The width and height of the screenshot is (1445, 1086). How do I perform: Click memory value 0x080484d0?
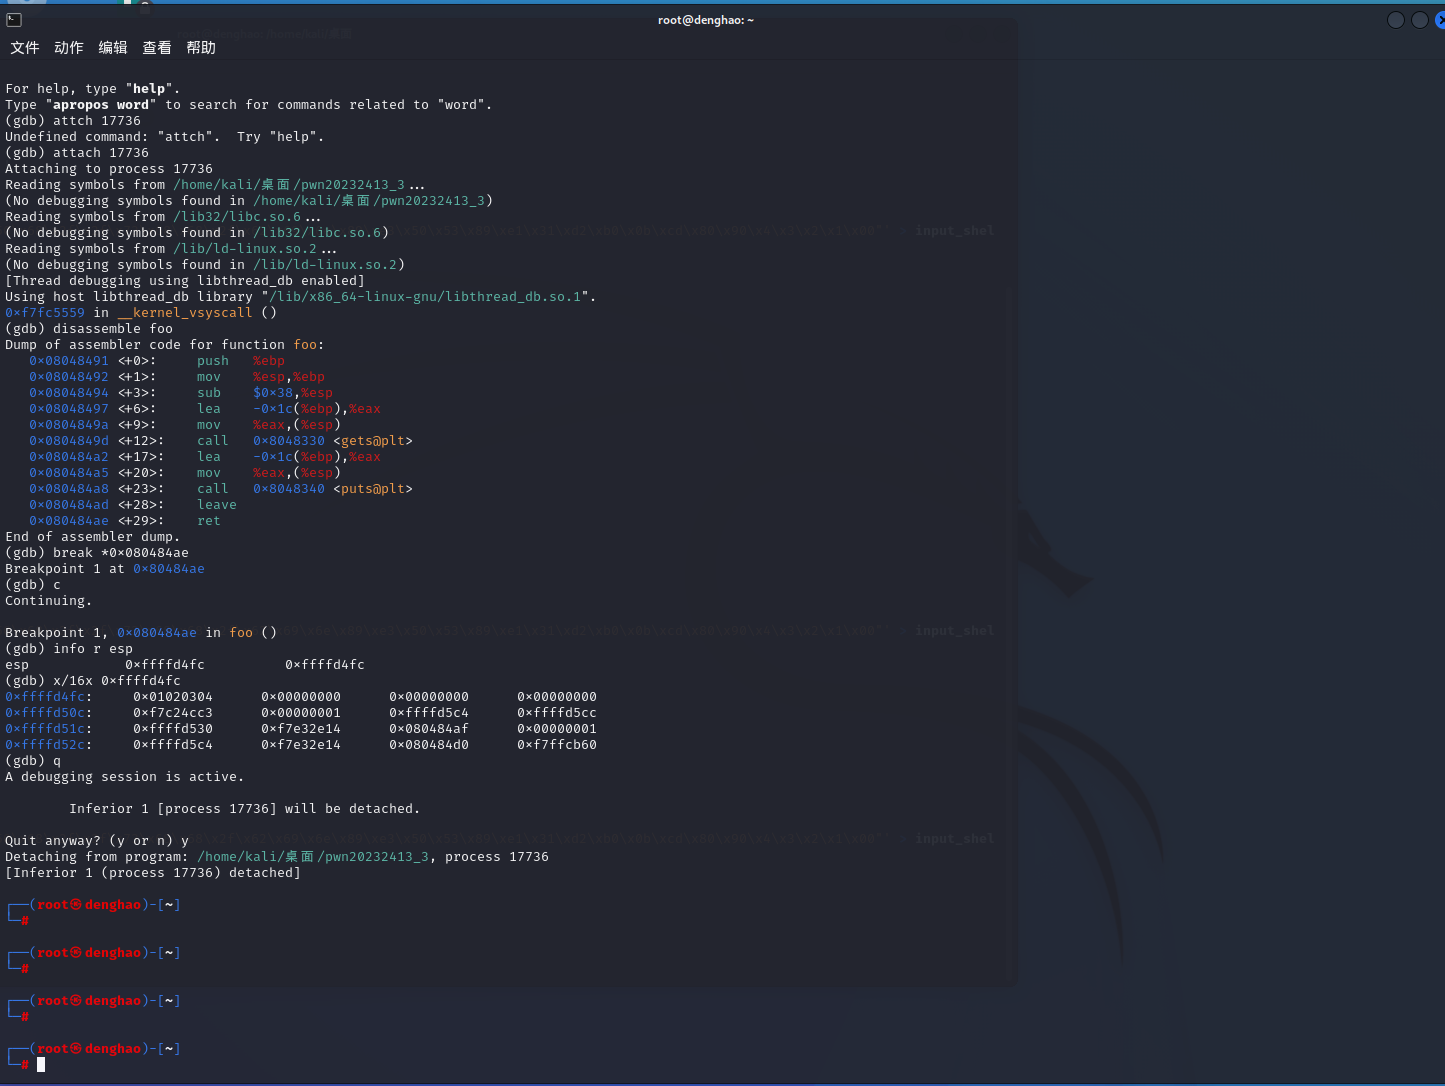[x=429, y=745]
